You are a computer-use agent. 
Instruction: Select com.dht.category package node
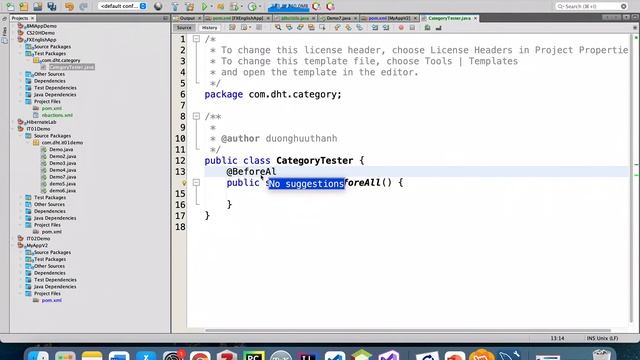pyautogui.click(x=60, y=60)
